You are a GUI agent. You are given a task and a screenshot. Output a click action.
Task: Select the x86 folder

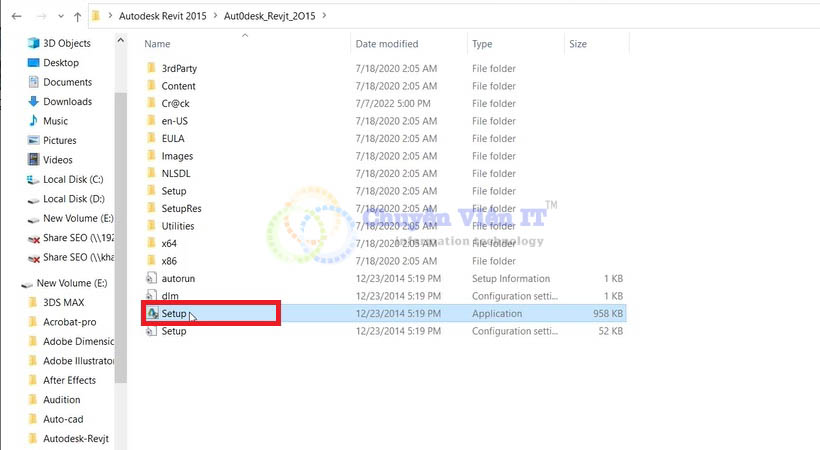click(169, 261)
